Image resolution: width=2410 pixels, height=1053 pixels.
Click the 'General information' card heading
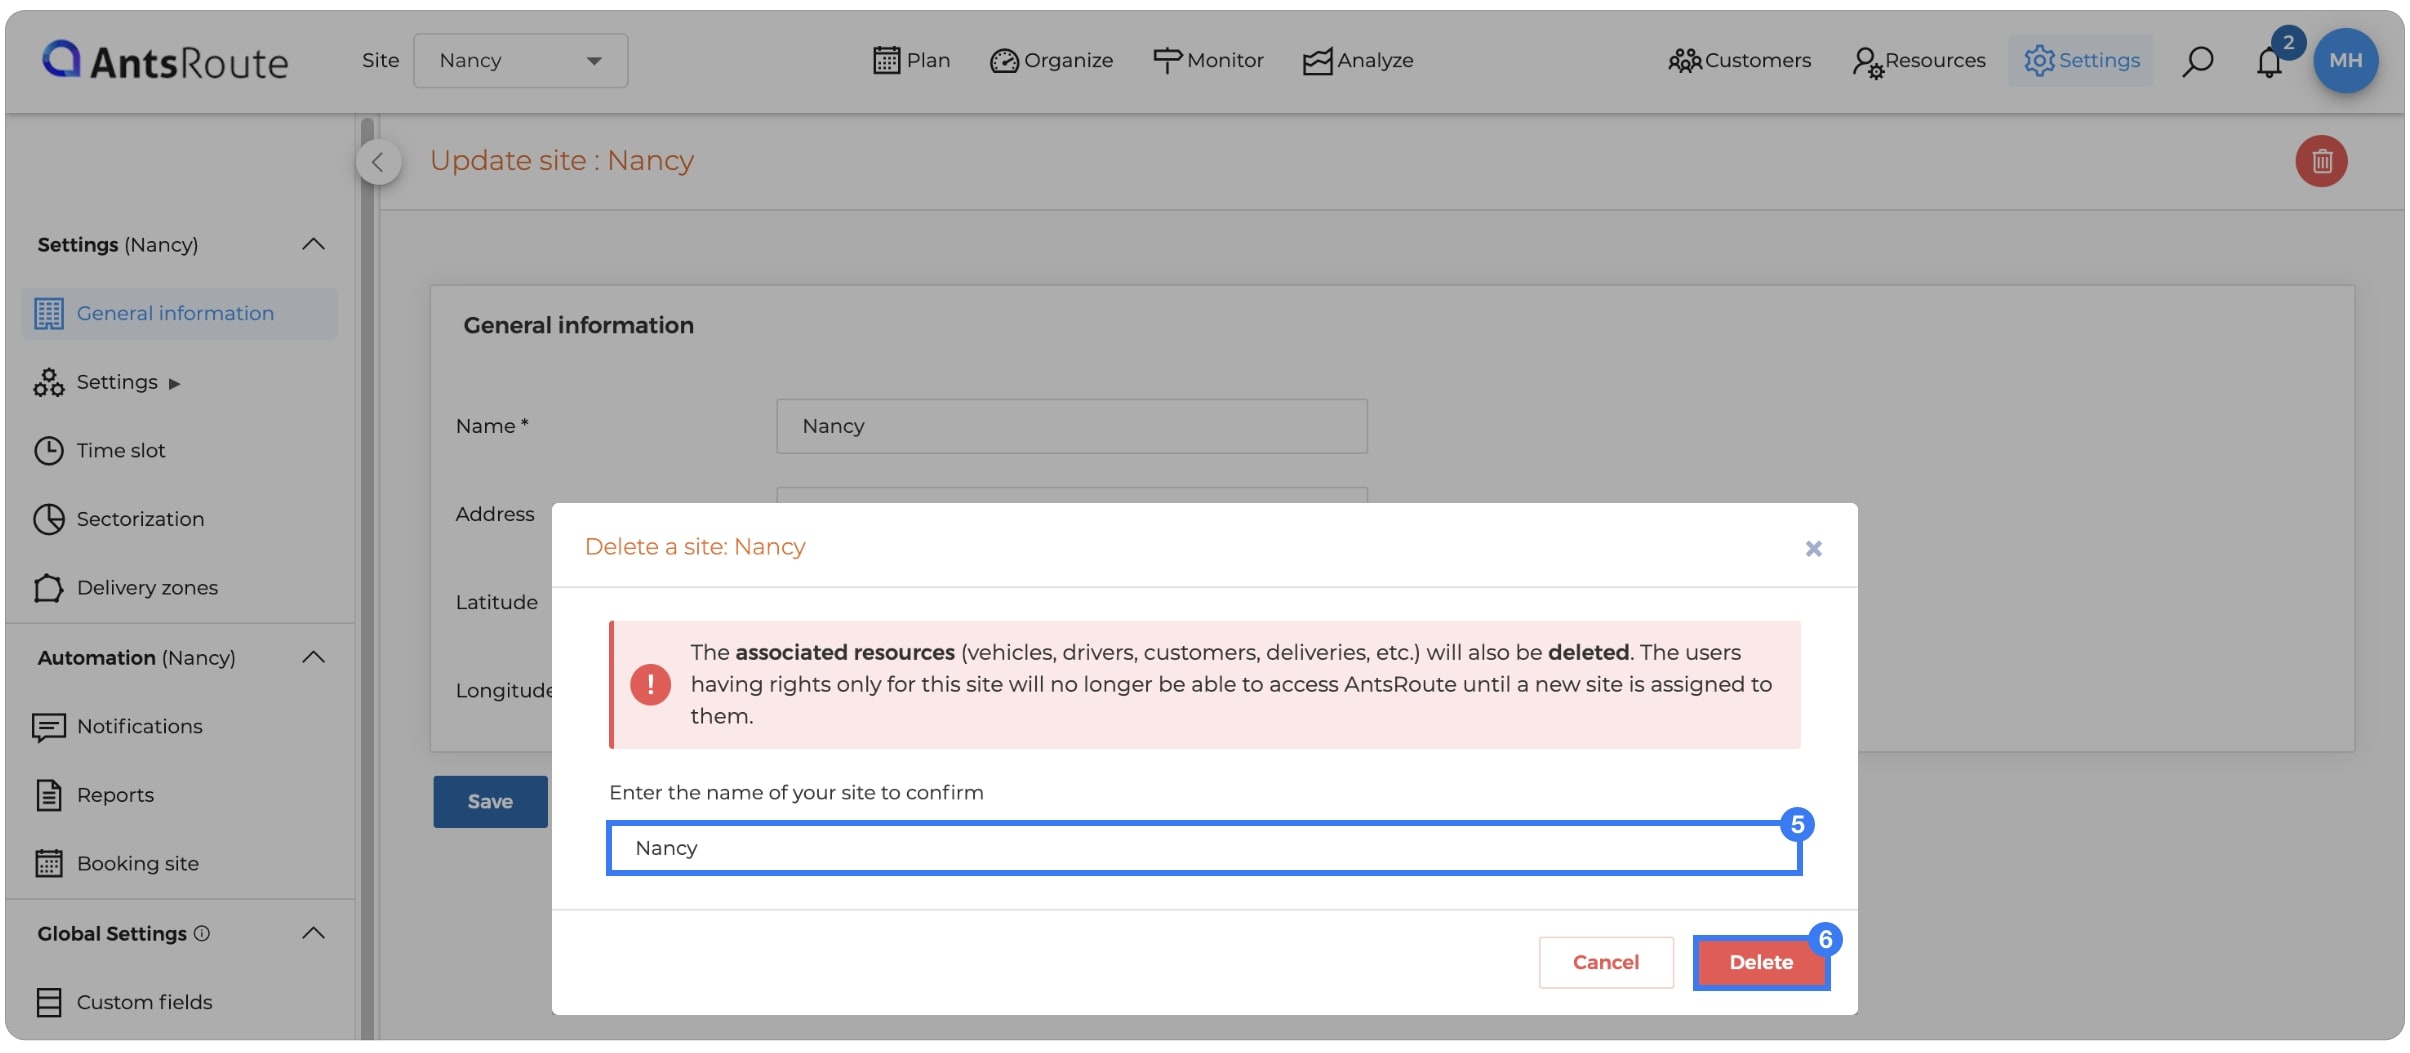coord(578,325)
